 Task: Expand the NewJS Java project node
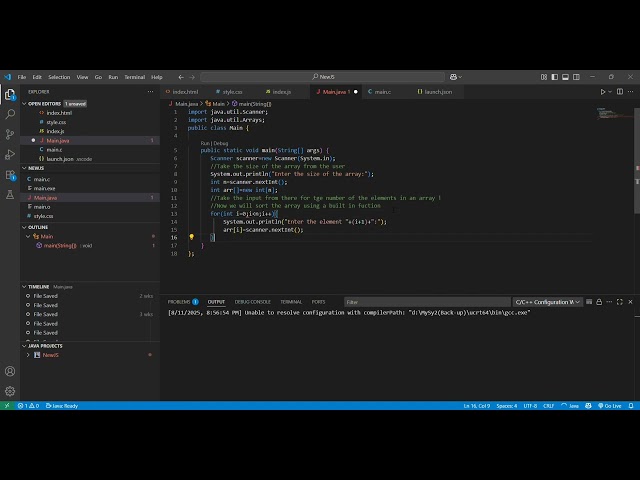point(28,355)
